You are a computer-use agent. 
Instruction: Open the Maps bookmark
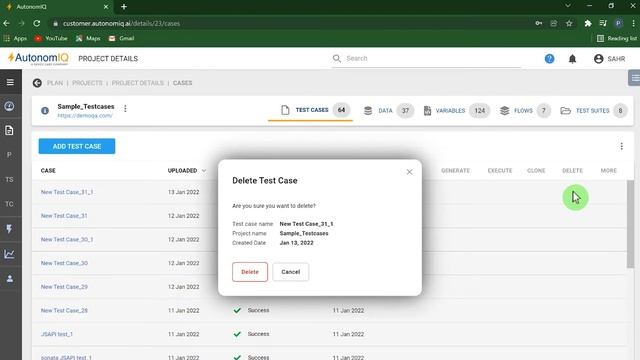(88, 38)
